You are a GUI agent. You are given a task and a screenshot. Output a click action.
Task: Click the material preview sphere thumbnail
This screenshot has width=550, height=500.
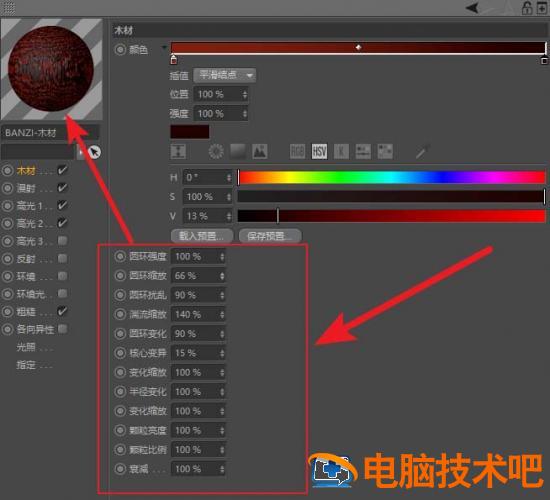tap(51, 69)
